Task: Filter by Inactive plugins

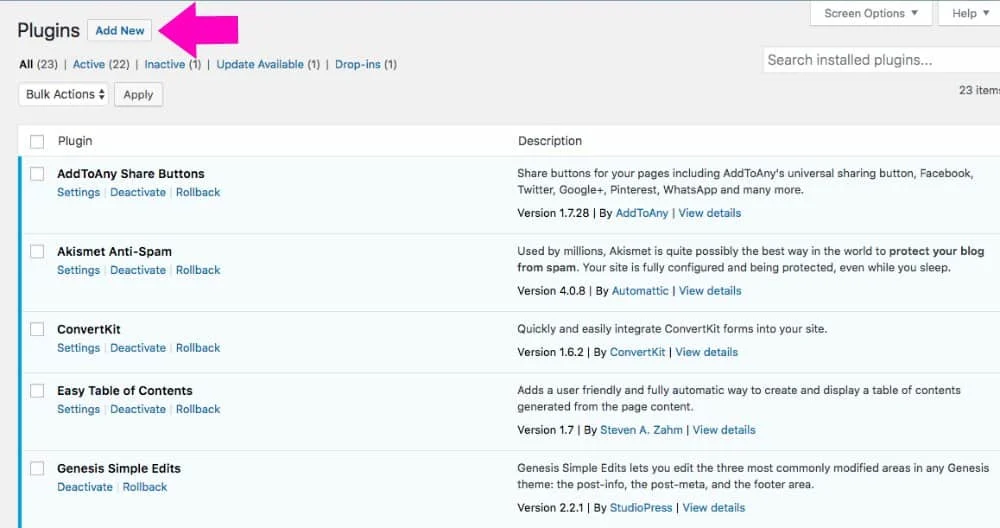Action: pyautogui.click(x=165, y=64)
